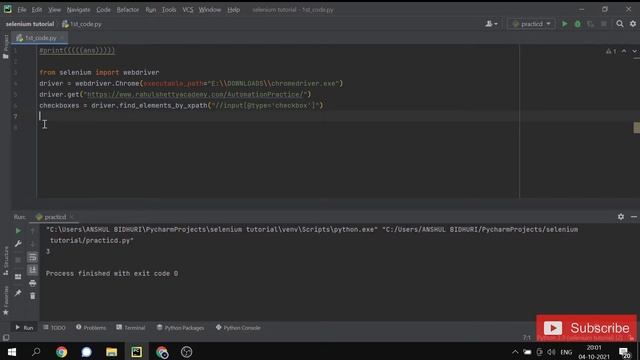Close the 1st_code.py editor tab
Image resolution: width=640 pixels, height=360 pixels.
click(x=62, y=38)
